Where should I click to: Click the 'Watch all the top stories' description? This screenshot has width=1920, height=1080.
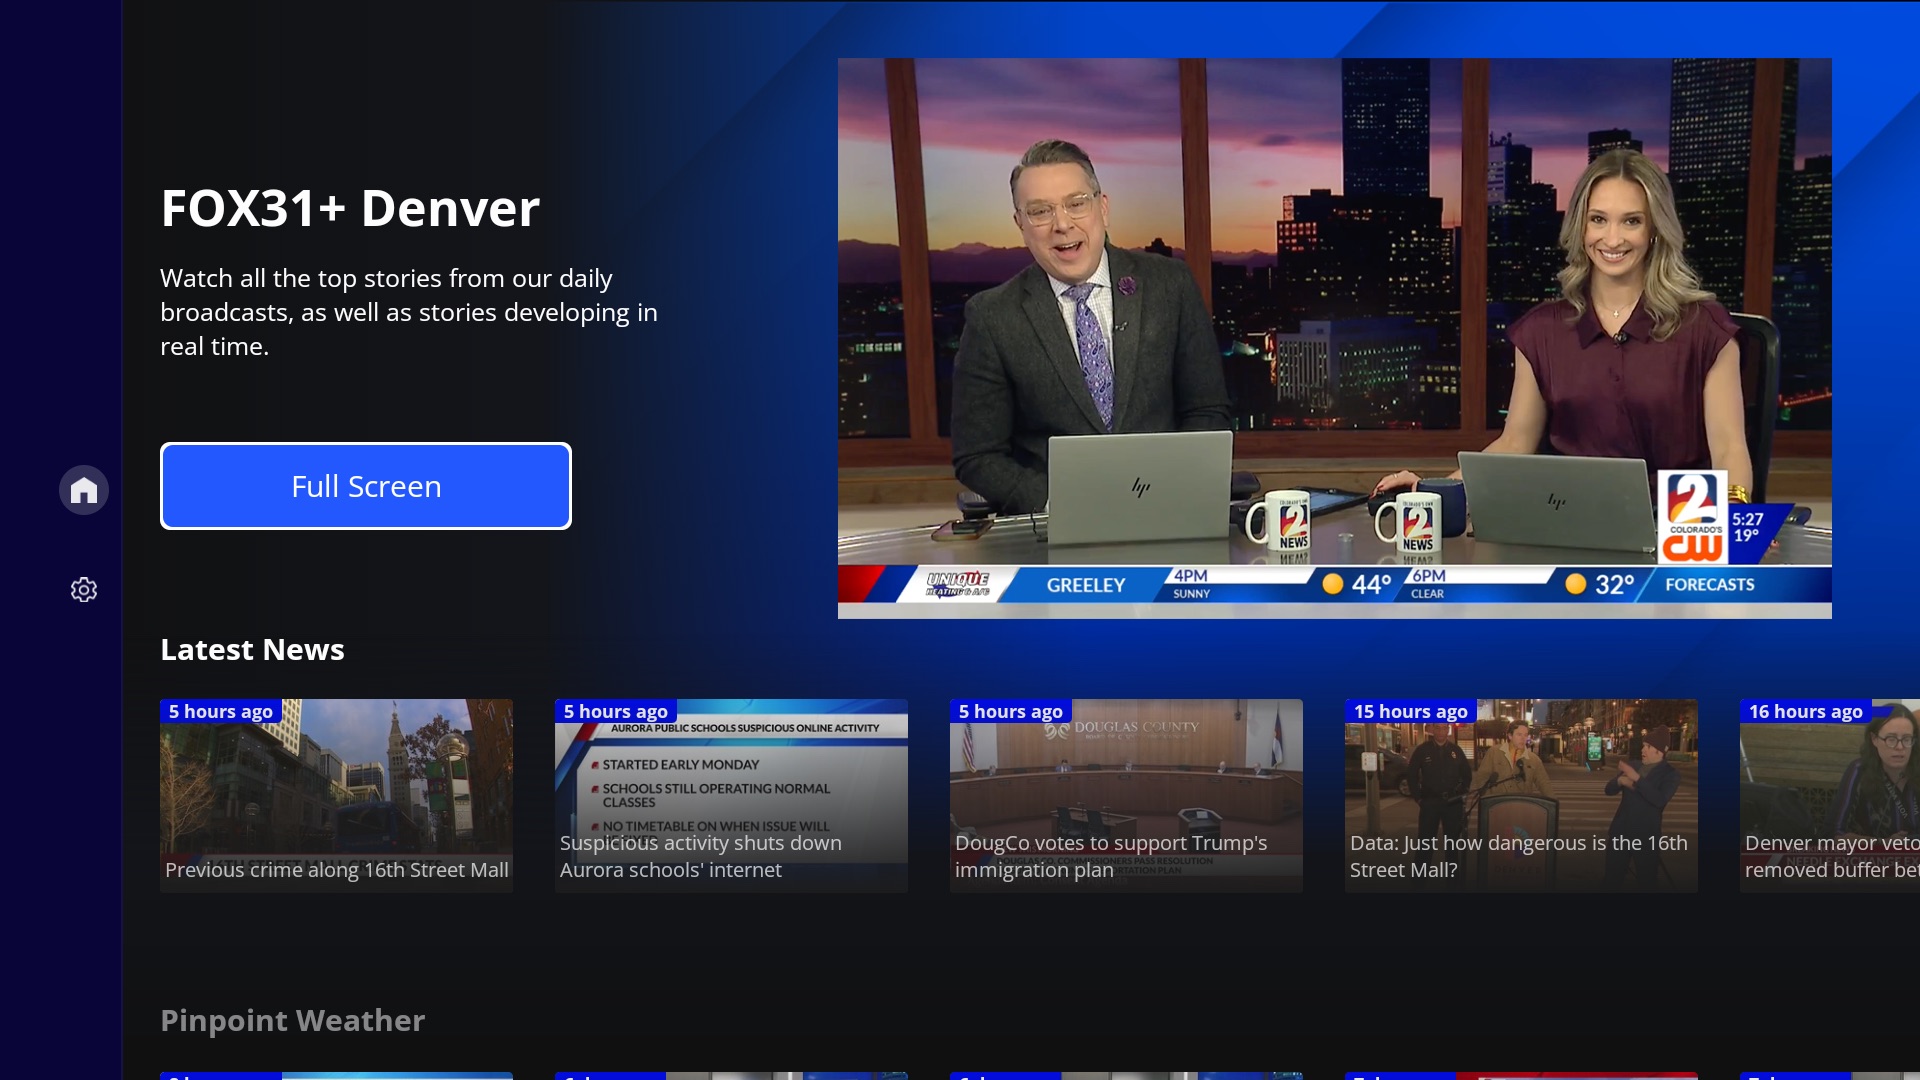[x=409, y=312]
